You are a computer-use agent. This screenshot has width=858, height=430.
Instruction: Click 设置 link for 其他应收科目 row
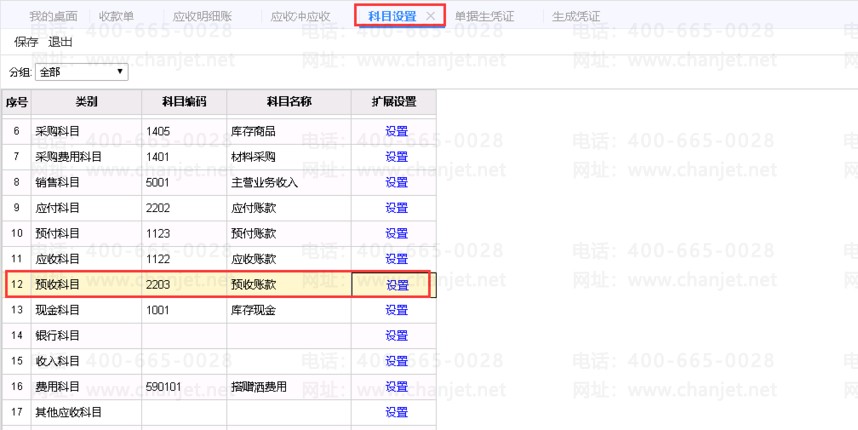pos(397,412)
